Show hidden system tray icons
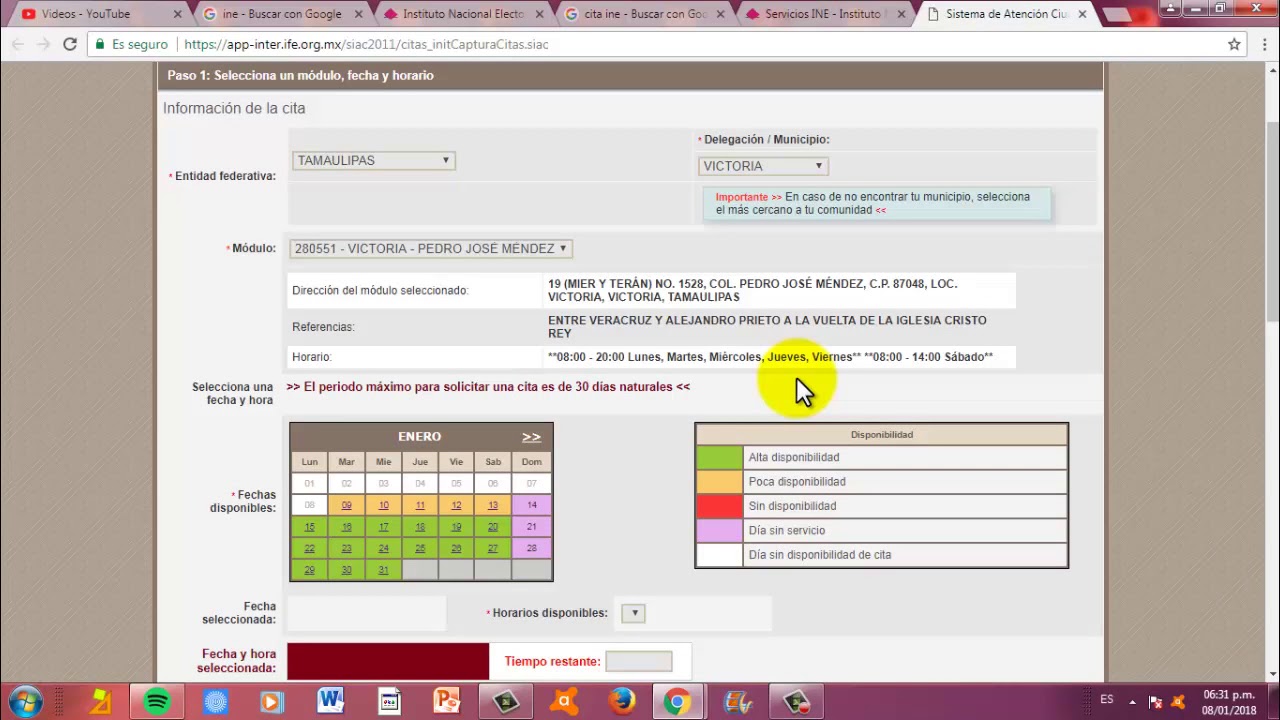The image size is (1280, 720). coord(1133,701)
